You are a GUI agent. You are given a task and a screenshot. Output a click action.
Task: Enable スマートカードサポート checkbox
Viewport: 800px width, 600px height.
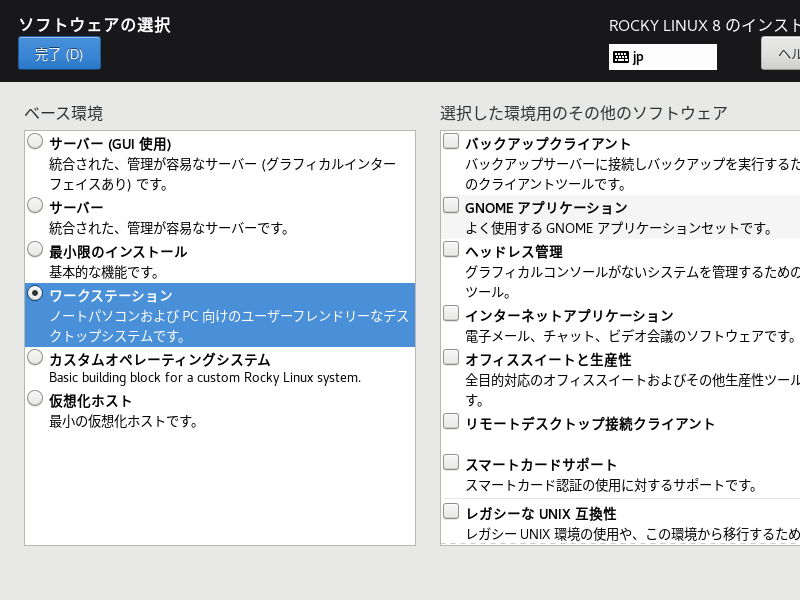tap(451, 462)
